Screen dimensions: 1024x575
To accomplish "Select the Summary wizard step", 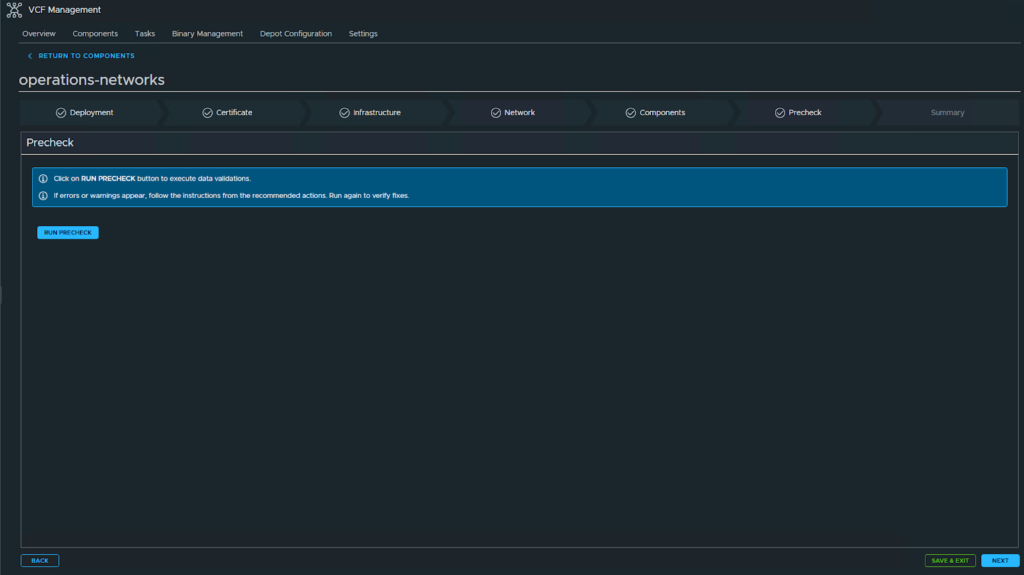I will coord(947,112).
